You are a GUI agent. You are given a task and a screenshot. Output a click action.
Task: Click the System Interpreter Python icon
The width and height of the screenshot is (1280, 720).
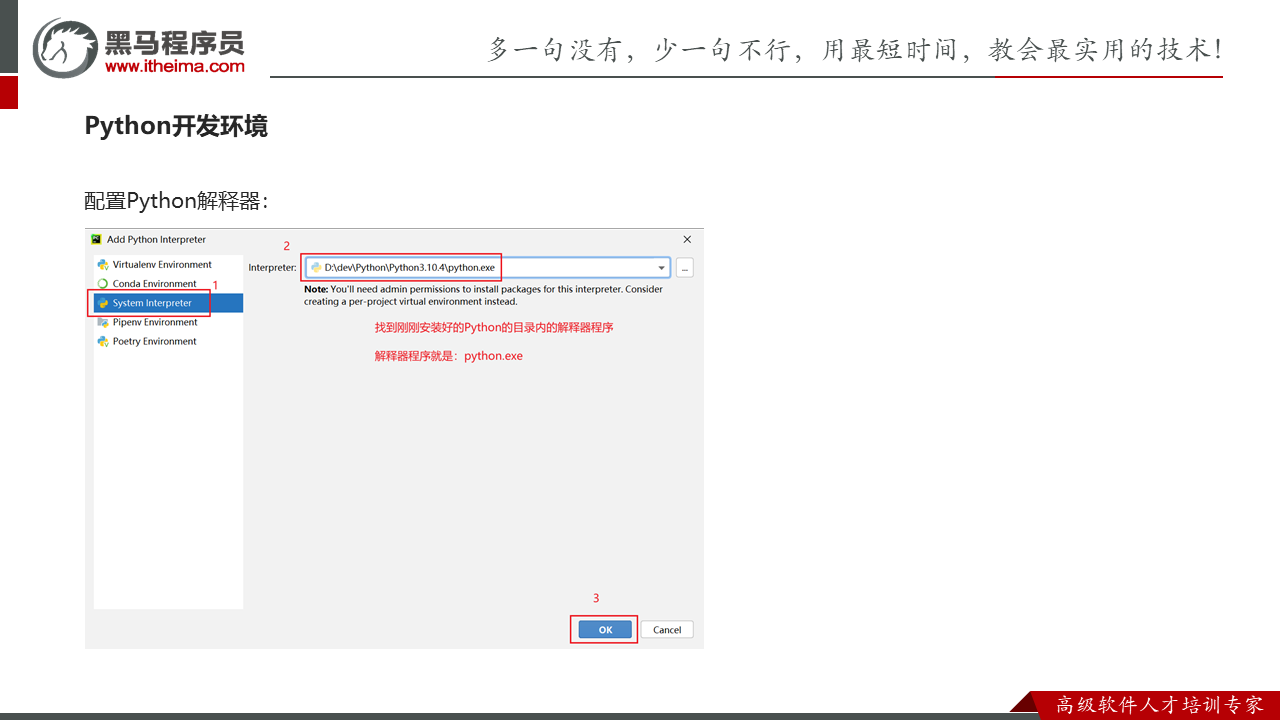pyautogui.click(x=102, y=303)
